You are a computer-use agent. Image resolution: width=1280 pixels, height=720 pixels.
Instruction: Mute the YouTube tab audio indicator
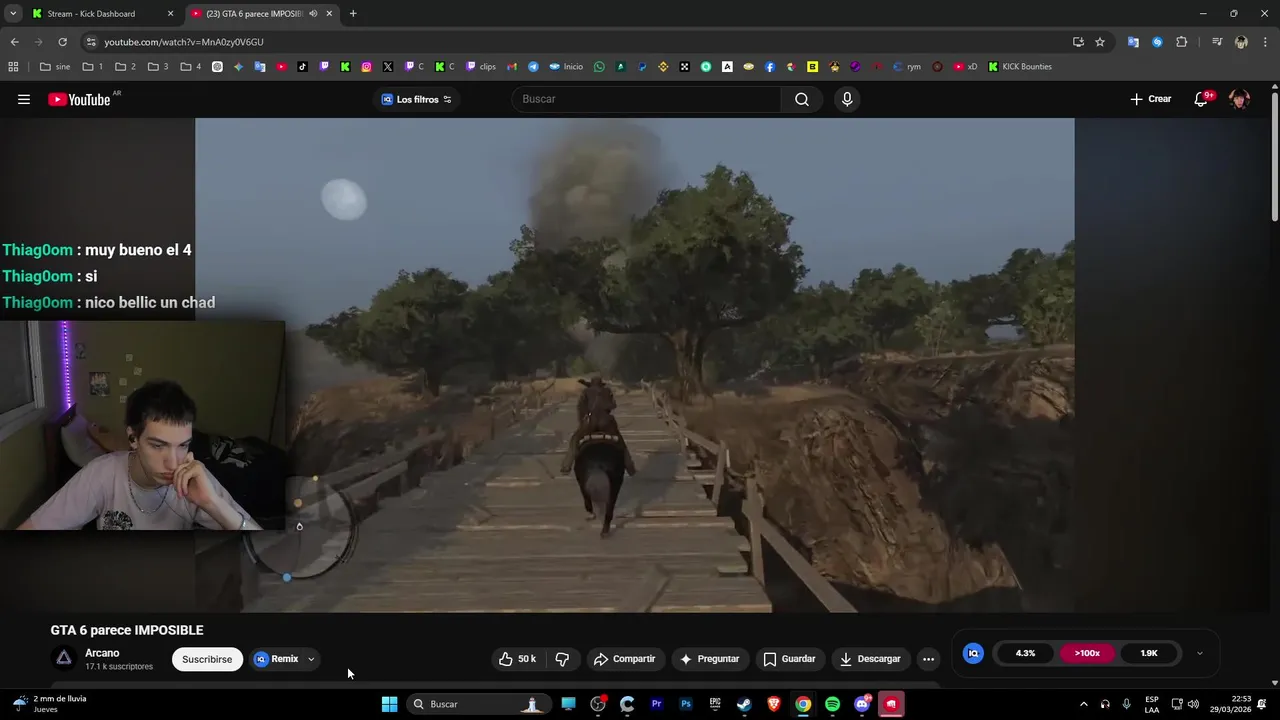click(x=313, y=14)
